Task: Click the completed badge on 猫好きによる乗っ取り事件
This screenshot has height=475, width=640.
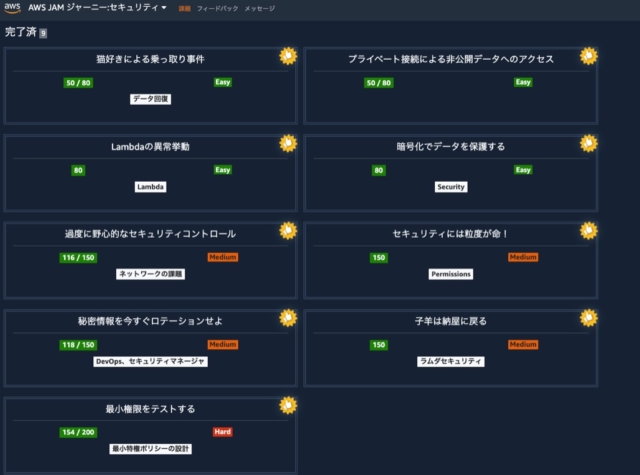Action: click(x=289, y=55)
